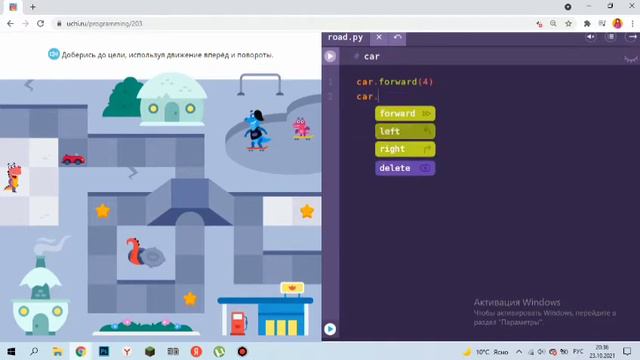Run the code with the top play button
Viewport: 640px width, 360px height.
click(330, 56)
